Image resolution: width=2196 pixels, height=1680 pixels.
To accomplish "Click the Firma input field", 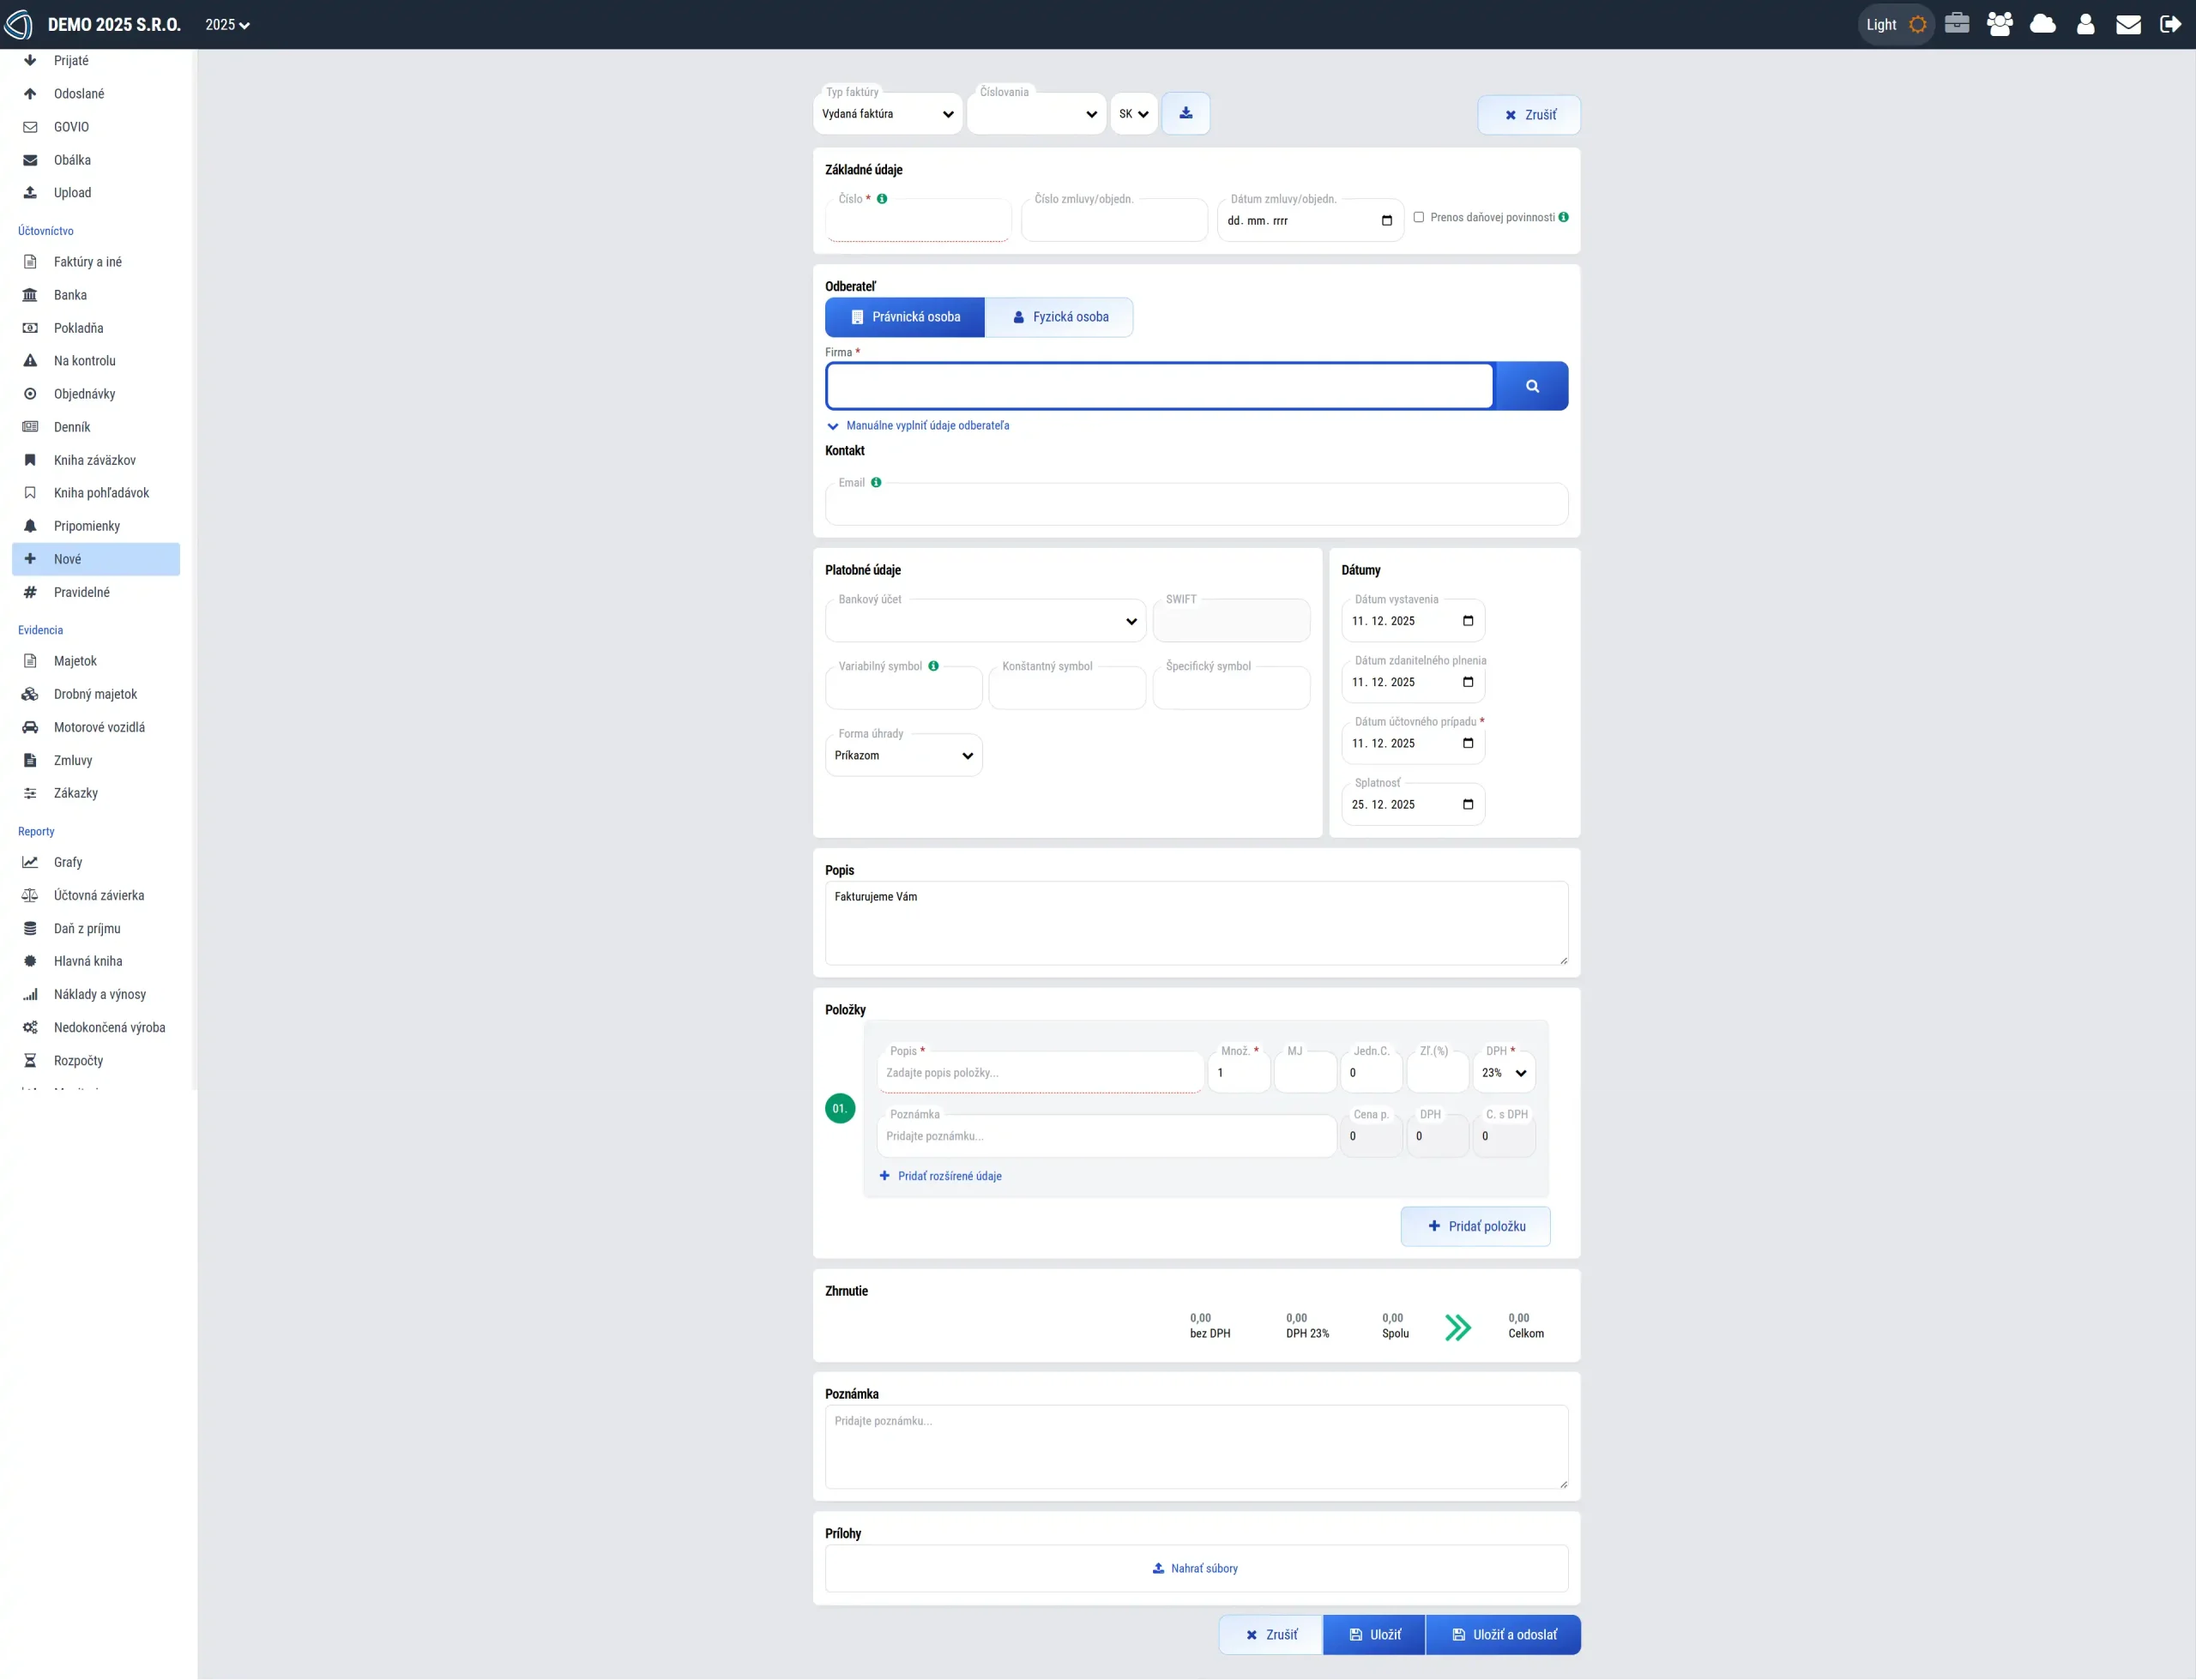I will (x=1158, y=386).
